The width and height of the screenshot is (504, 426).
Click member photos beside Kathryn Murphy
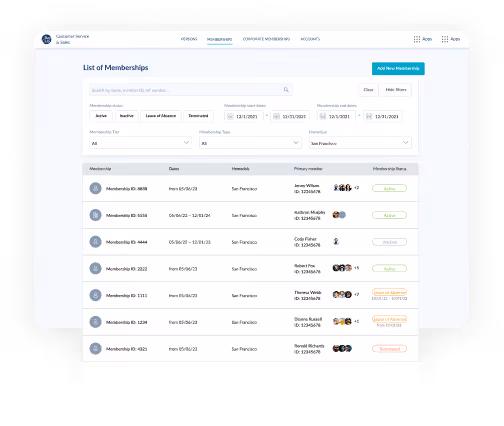(x=339, y=215)
